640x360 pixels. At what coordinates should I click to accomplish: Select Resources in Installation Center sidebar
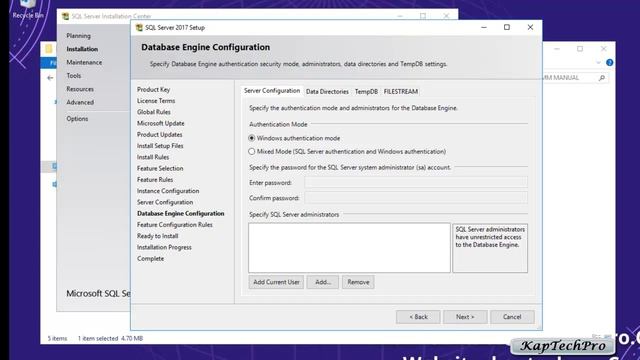[x=80, y=89]
